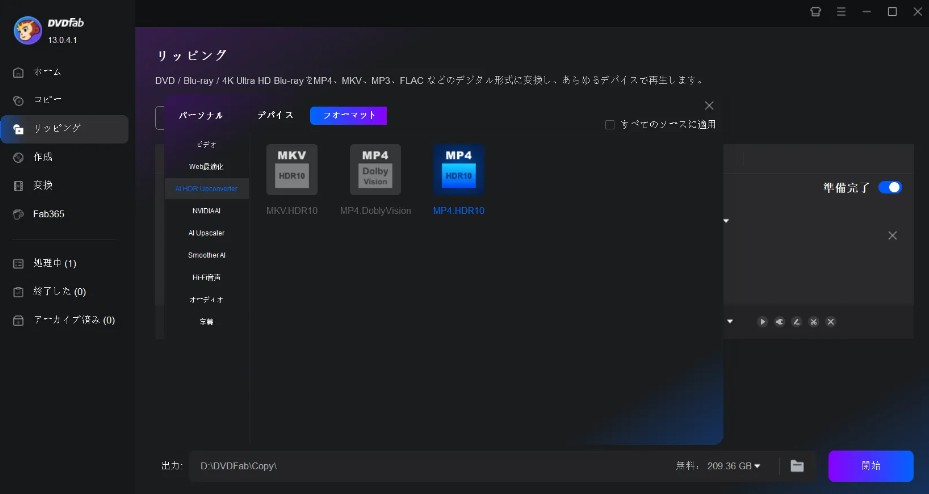
Task: Choose Hi-Fi音声 category
Action: click(x=207, y=277)
